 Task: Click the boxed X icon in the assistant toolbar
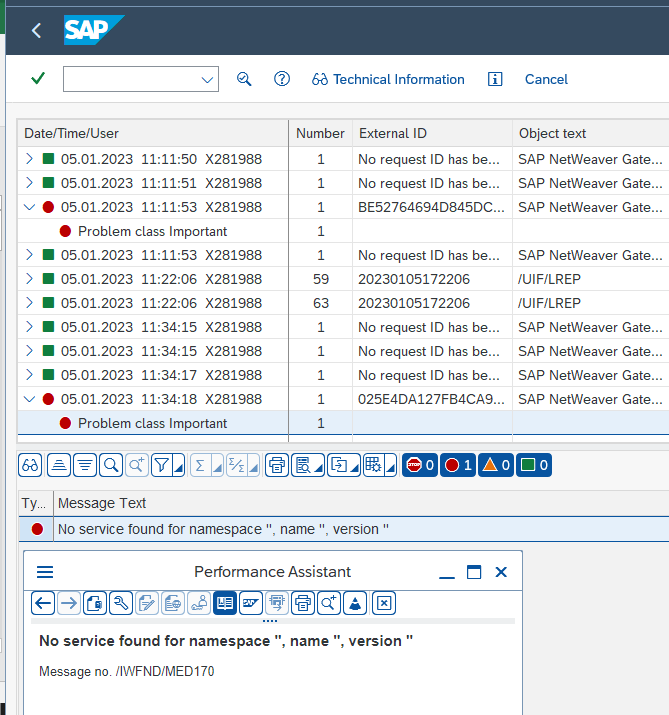(x=384, y=603)
